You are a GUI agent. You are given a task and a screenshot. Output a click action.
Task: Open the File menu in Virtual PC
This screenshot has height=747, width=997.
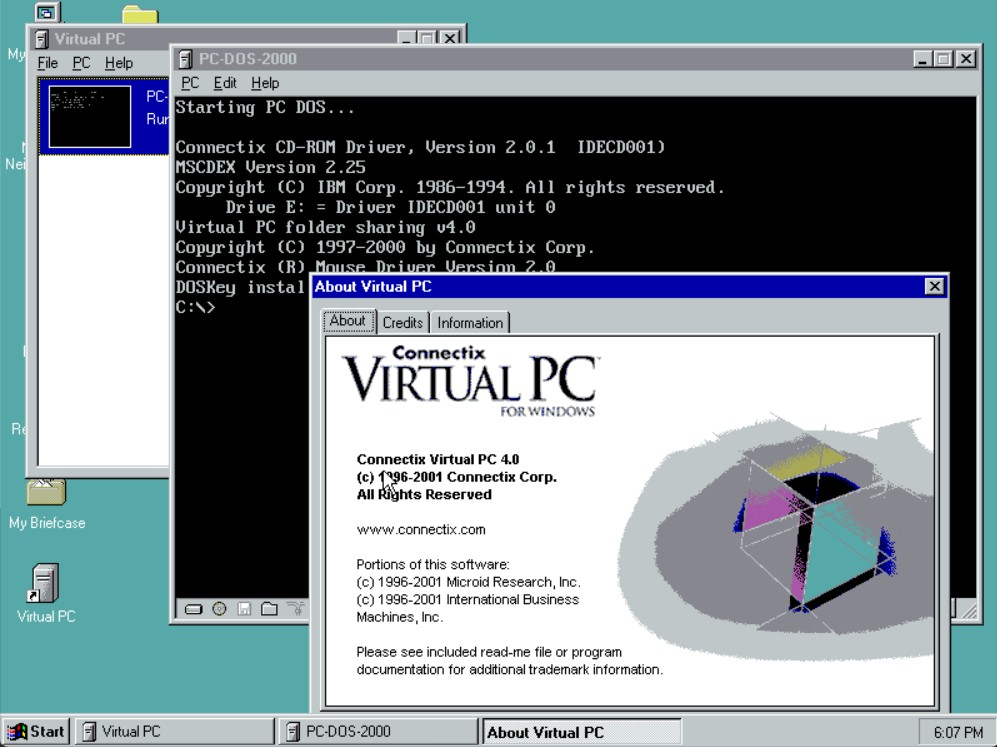[x=47, y=63]
